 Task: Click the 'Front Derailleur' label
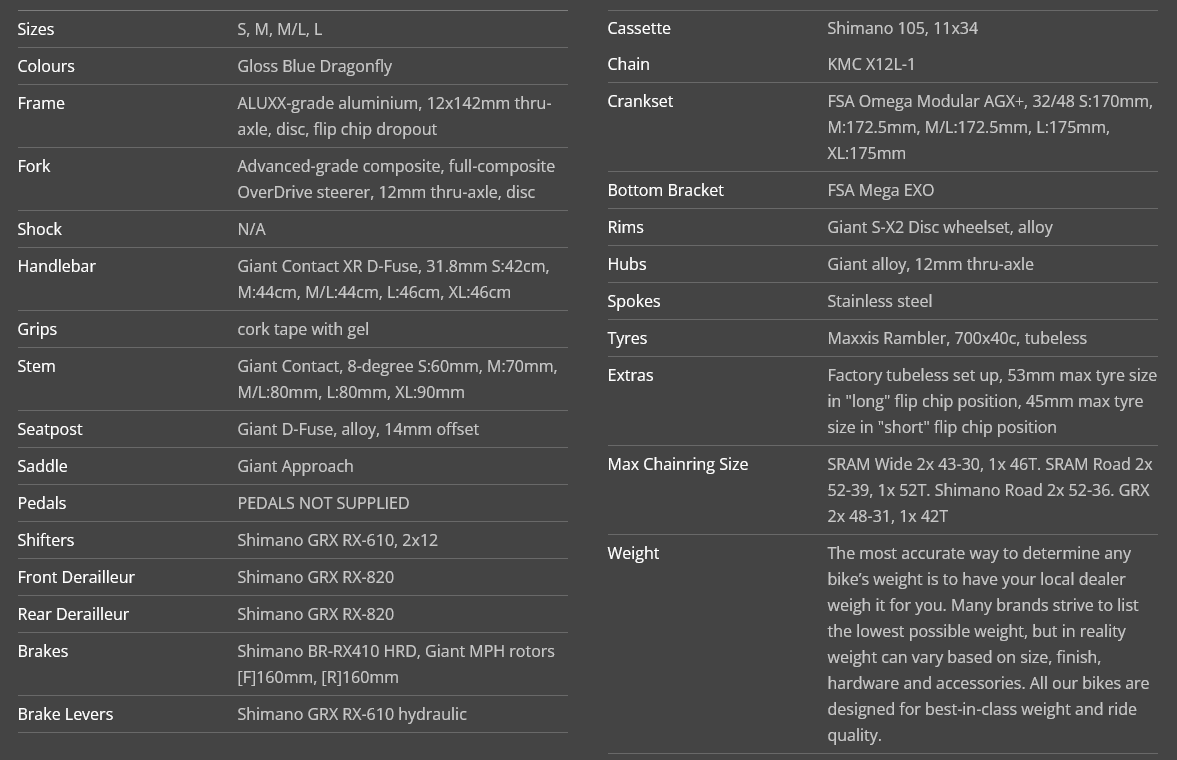[x=77, y=577]
